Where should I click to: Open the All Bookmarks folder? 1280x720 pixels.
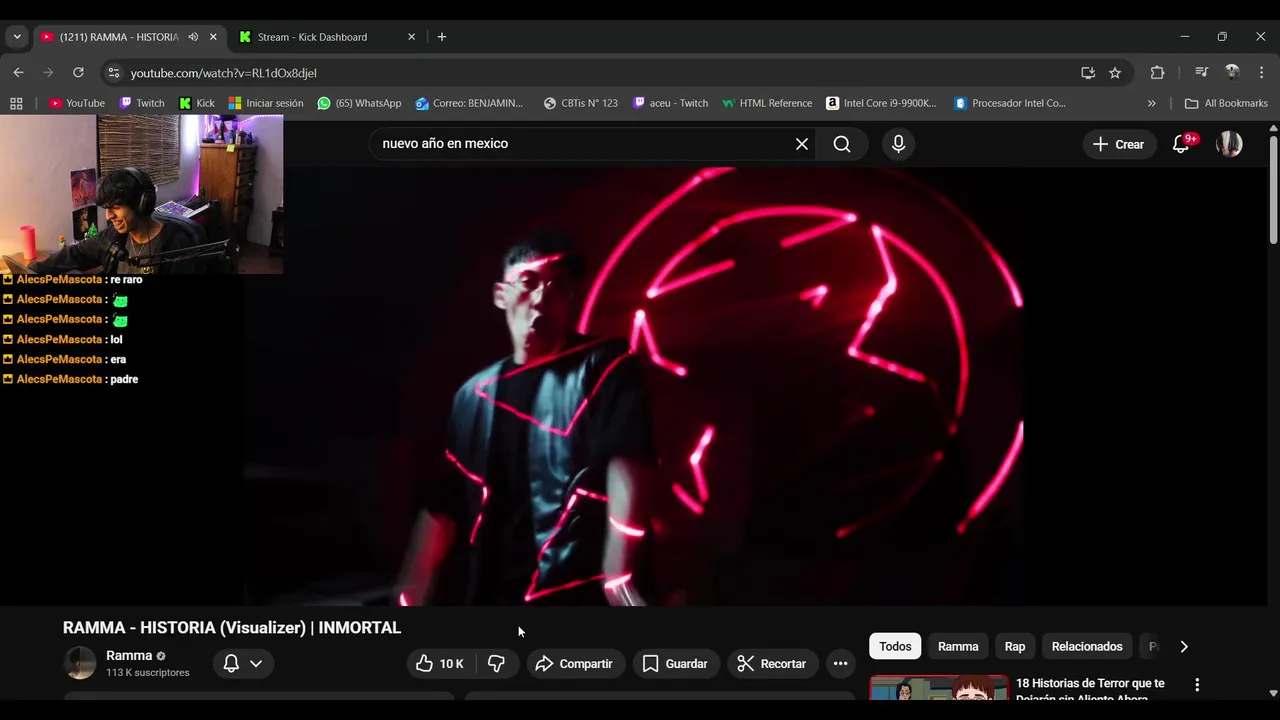(x=1226, y=103)
